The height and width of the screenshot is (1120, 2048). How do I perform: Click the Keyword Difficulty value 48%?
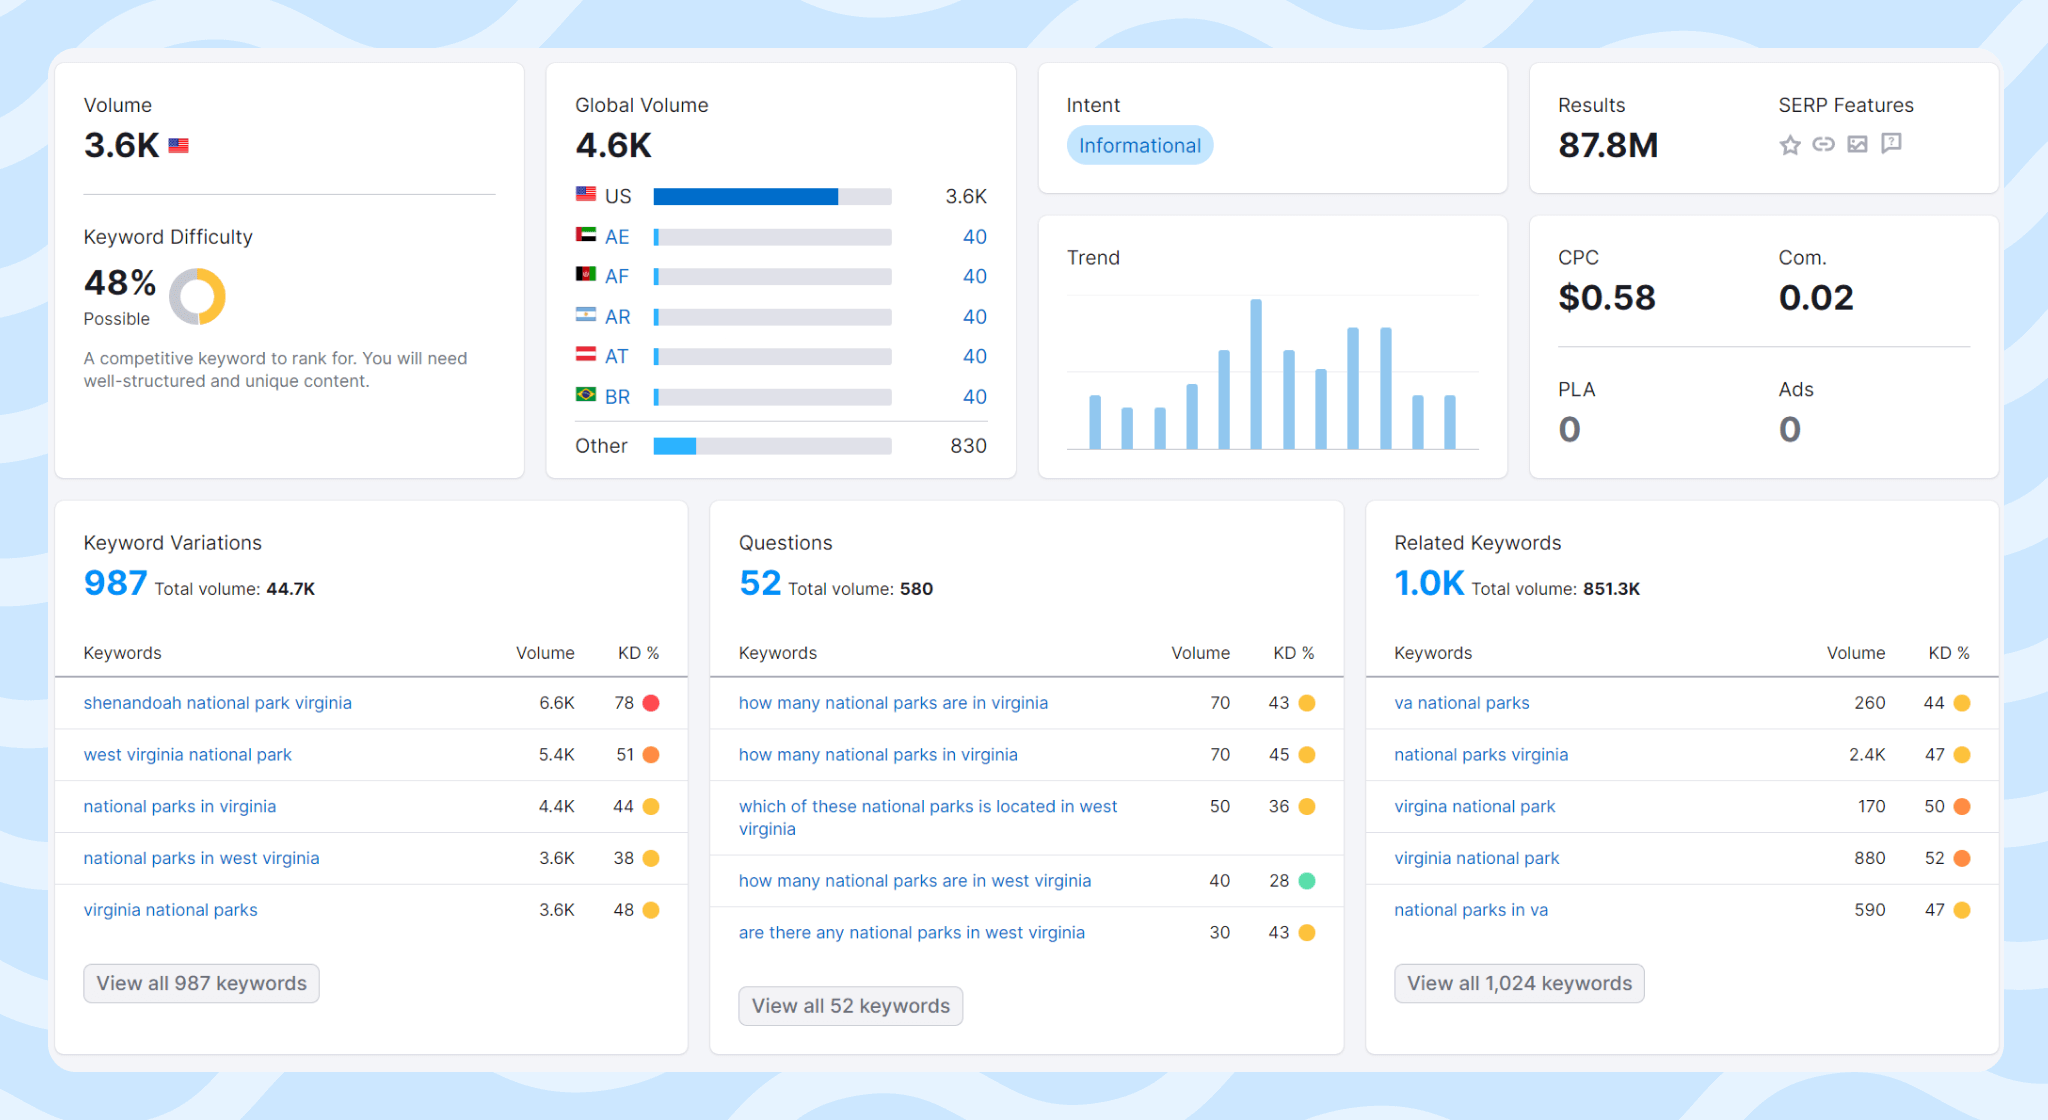(x=120, y=283)
